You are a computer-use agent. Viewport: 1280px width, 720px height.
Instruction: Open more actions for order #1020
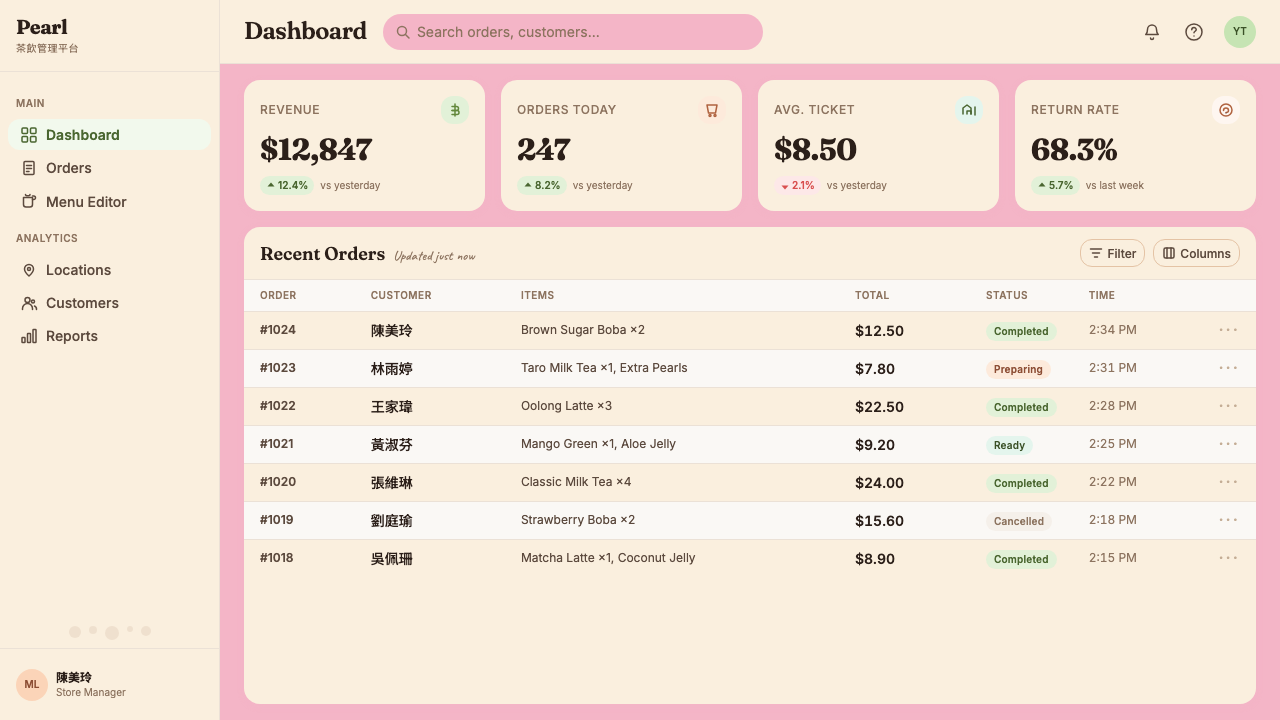1228,482
